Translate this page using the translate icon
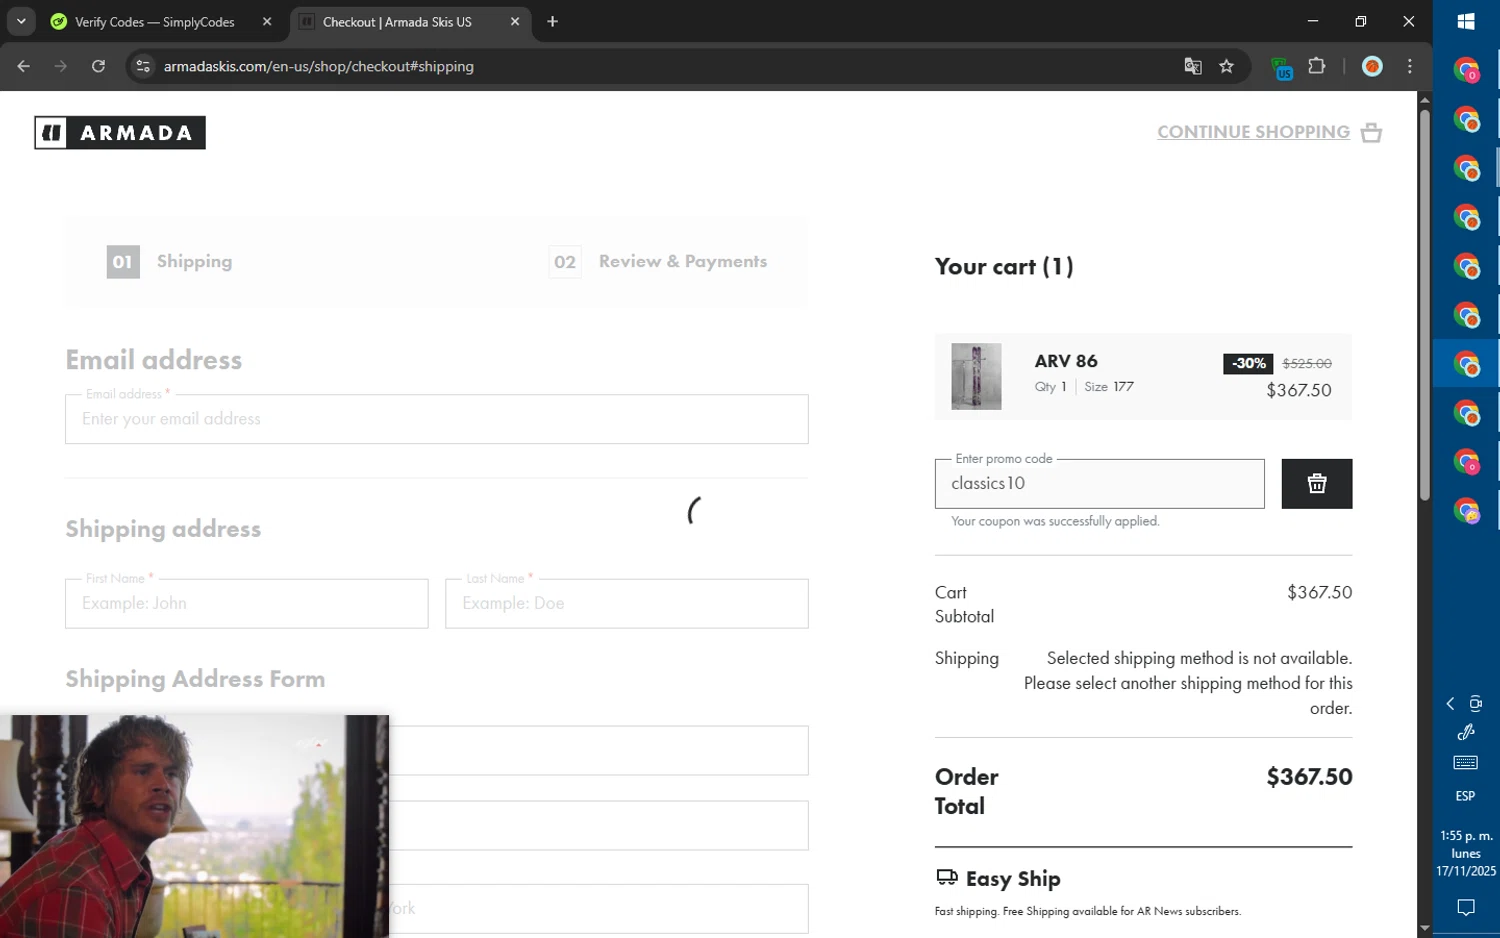 click(x=1193, y=66)
